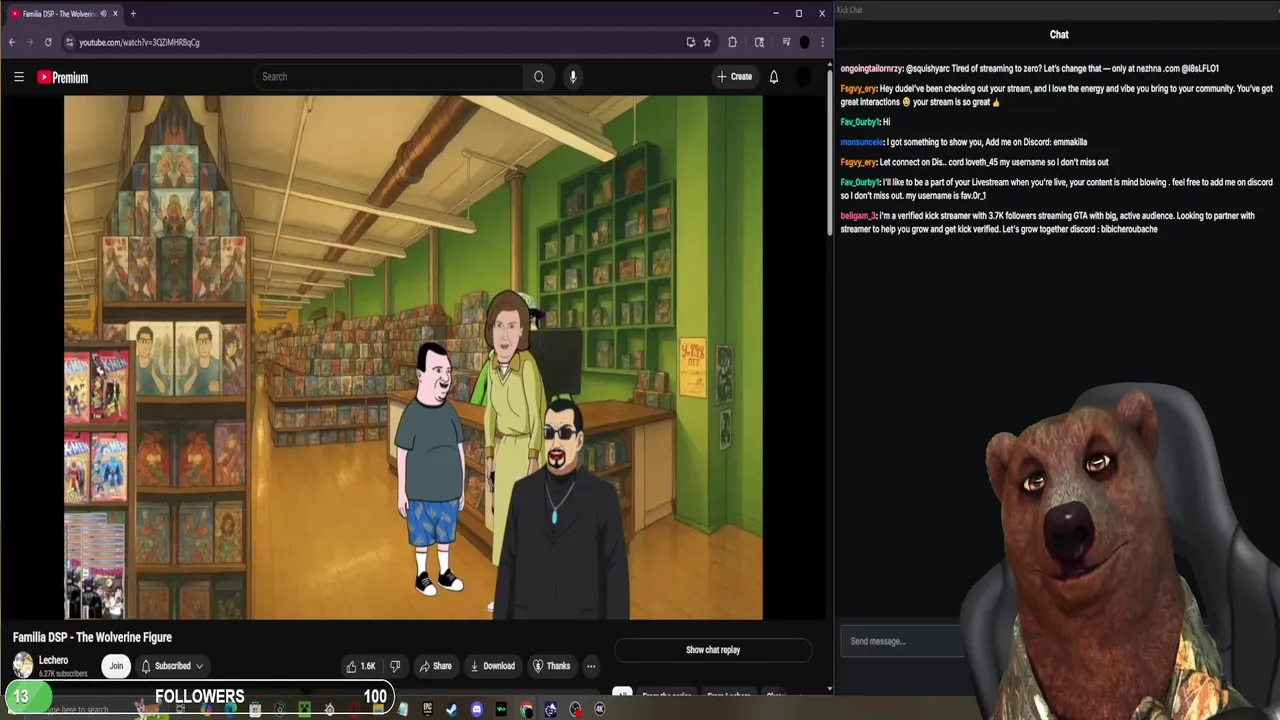Open Lechero channel avatar
The height and width of the screenshot is (720, 1280).
click(x=23, y=665)
